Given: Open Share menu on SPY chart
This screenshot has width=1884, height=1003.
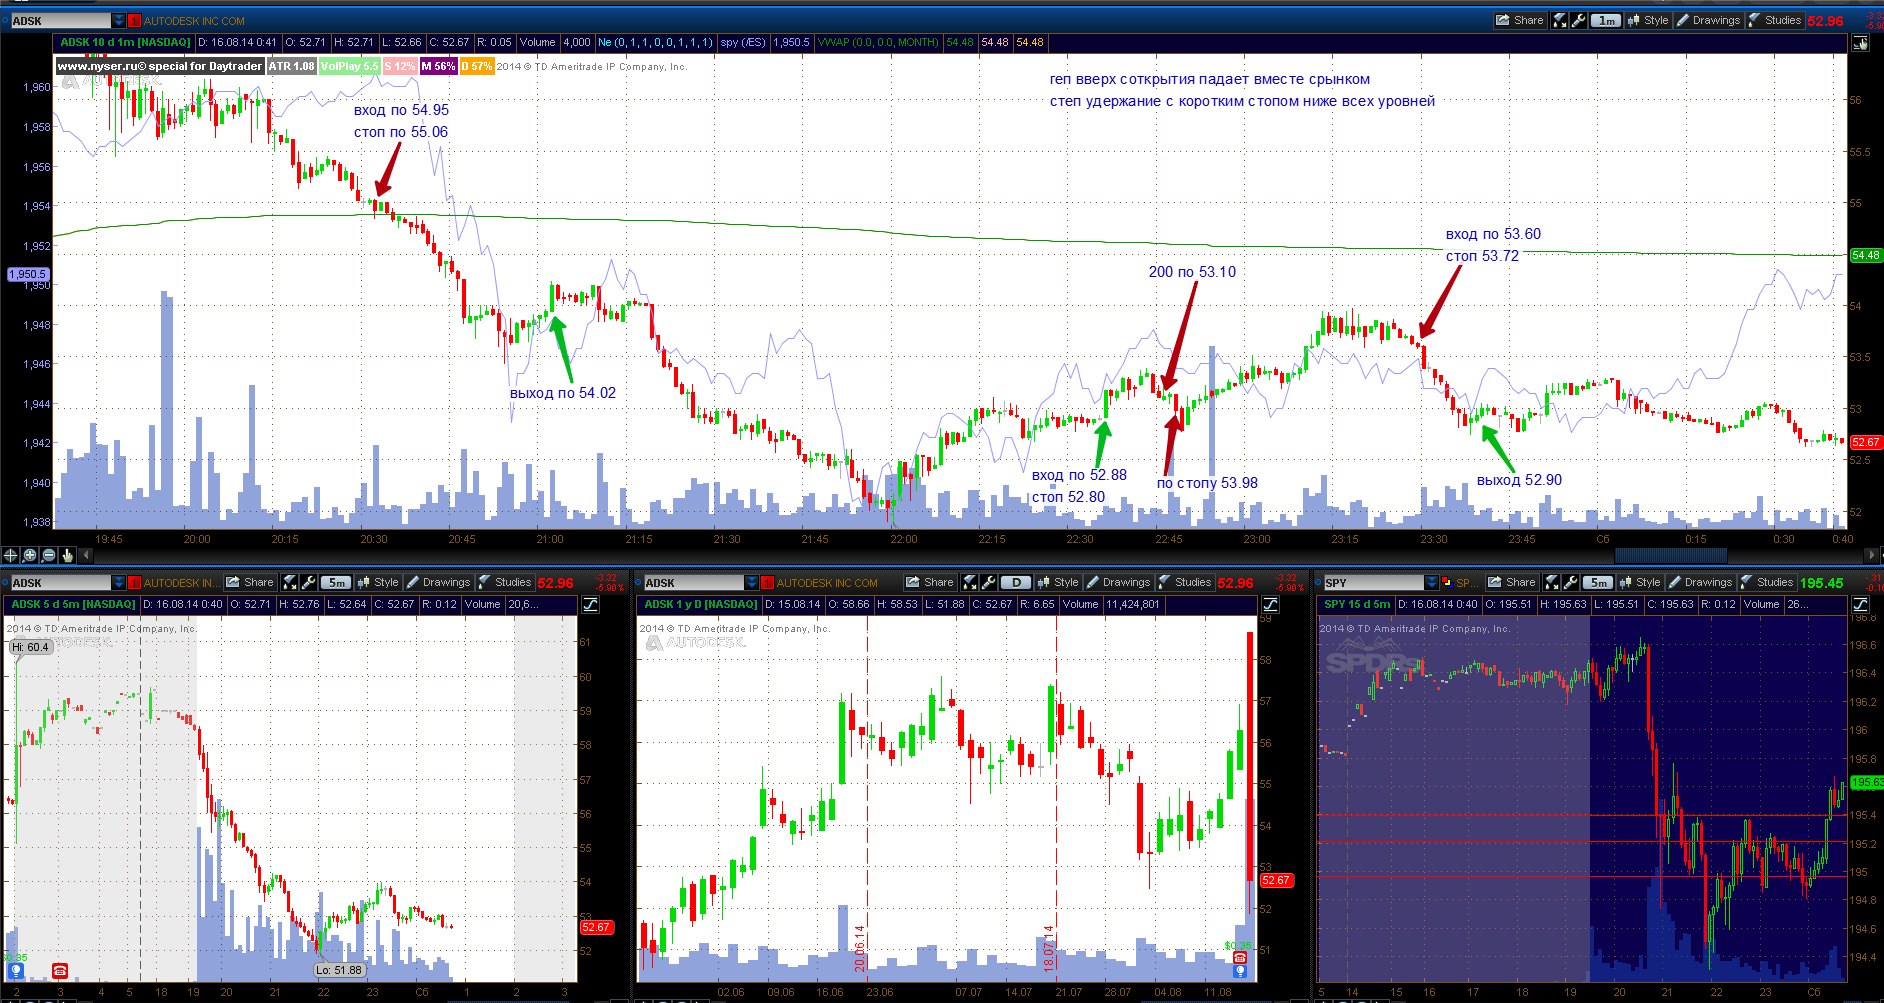Looking at the screenshot, I should tap(1512, 582).
